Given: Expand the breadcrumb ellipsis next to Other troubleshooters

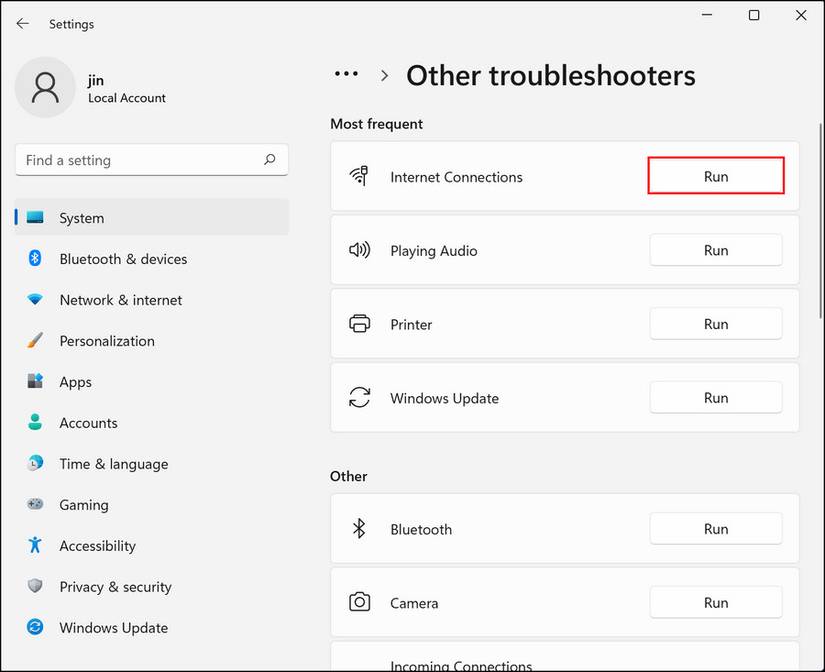Looking at the screenshot, I should (346, 74).
